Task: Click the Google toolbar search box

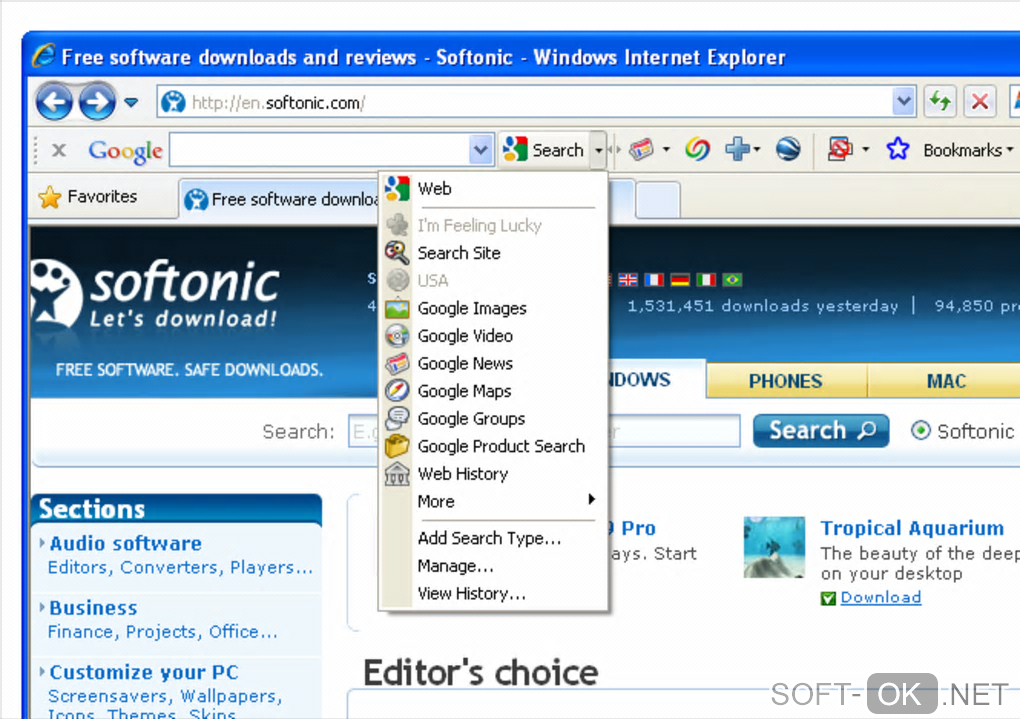Action: coord(319,150)
